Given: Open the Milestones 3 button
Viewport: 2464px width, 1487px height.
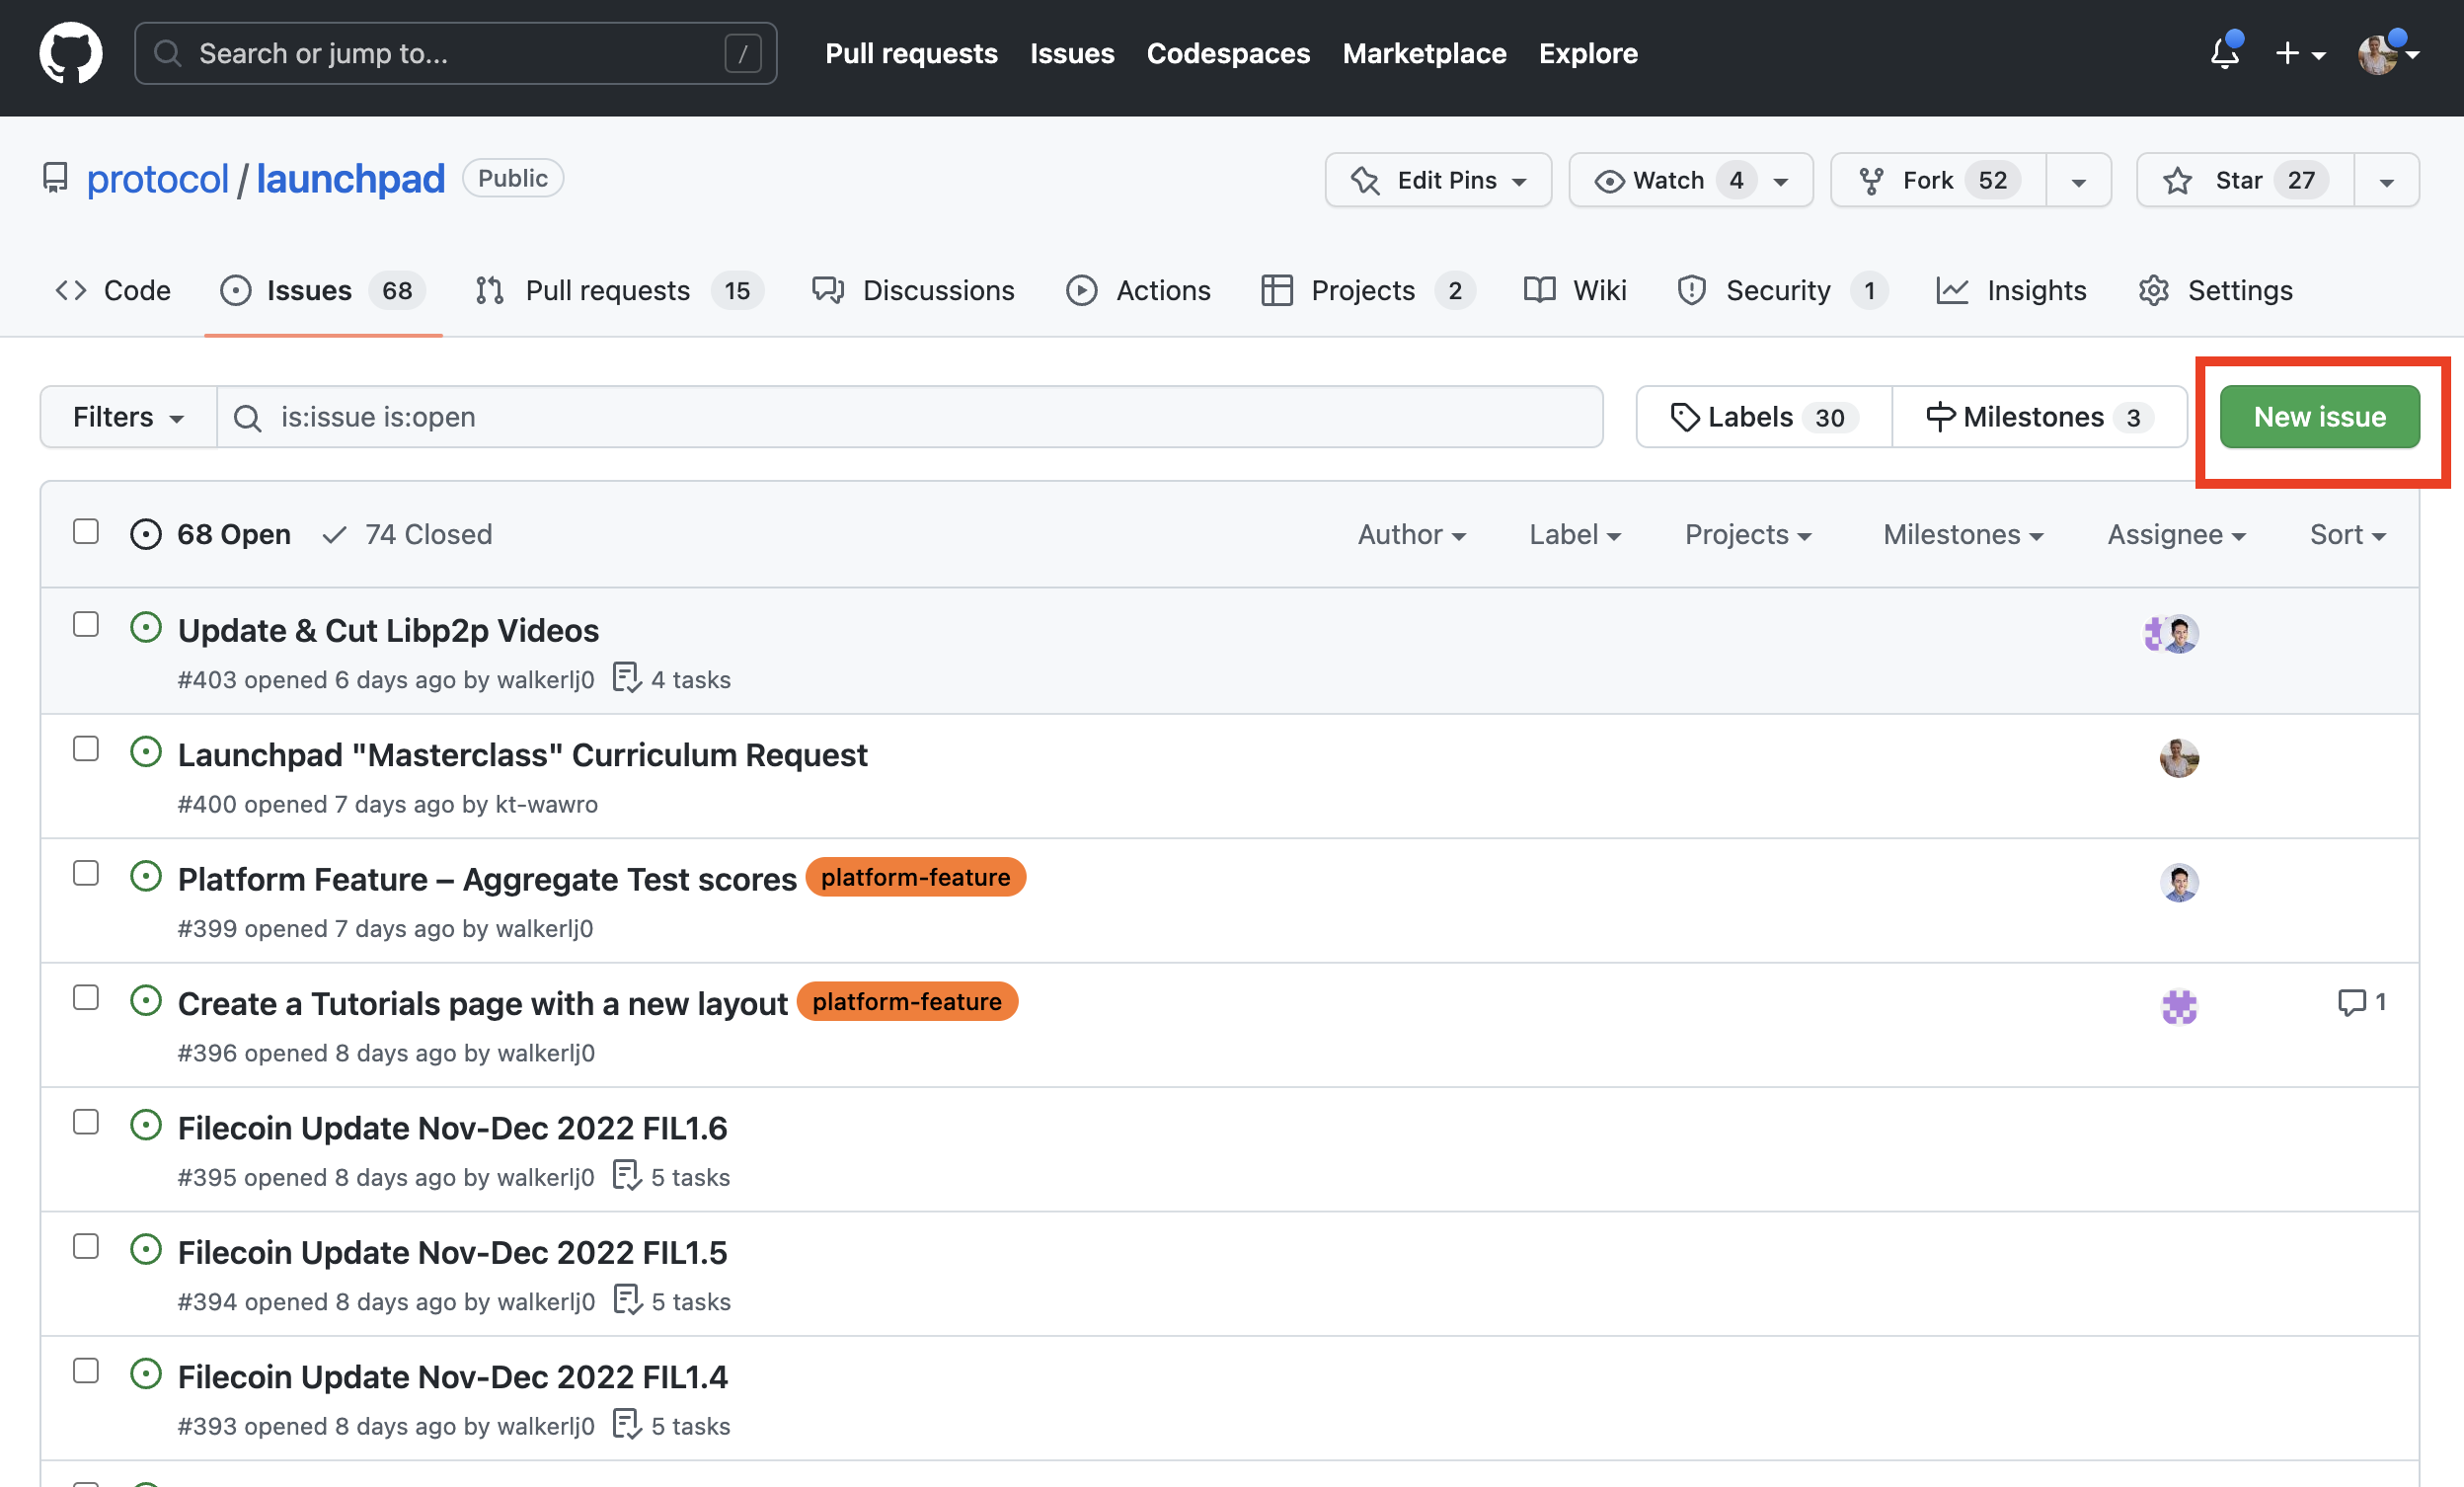Looking at the screenshot, I should pos(2040,417).
